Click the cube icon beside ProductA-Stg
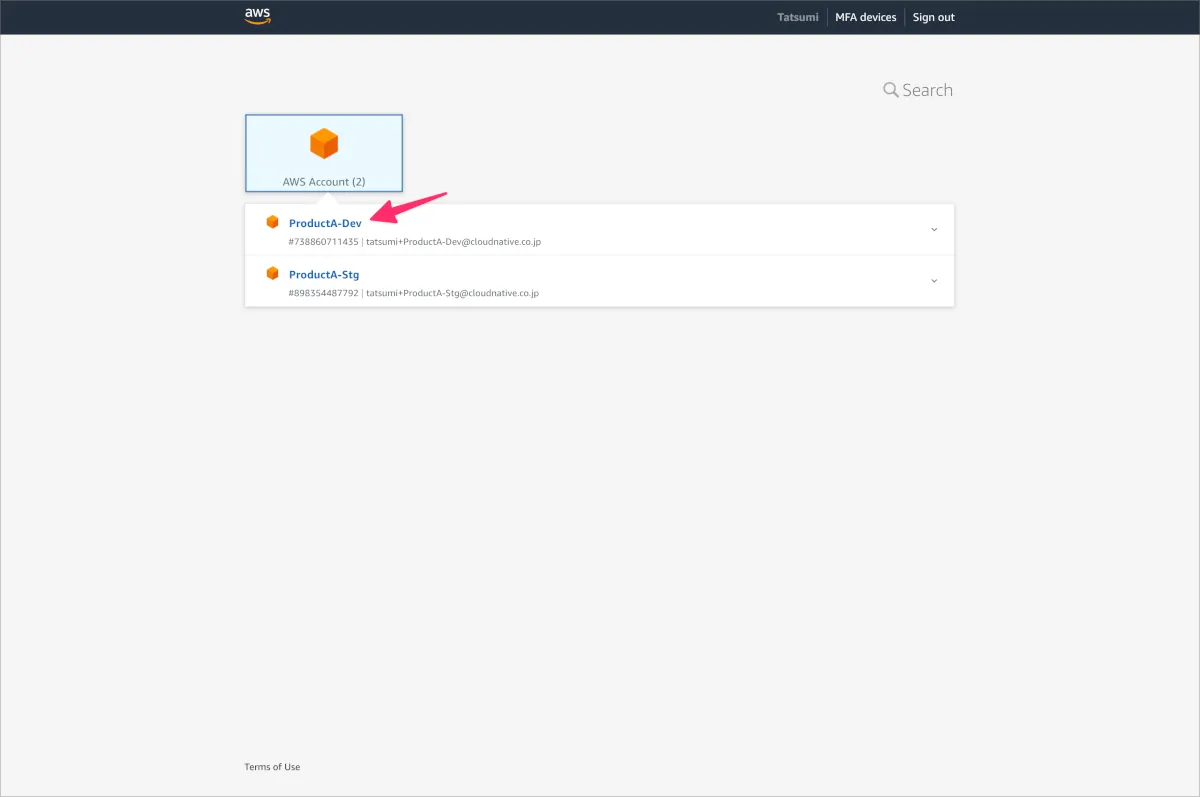The height and width of the screenshot is (797, 1200). point(272,273)
